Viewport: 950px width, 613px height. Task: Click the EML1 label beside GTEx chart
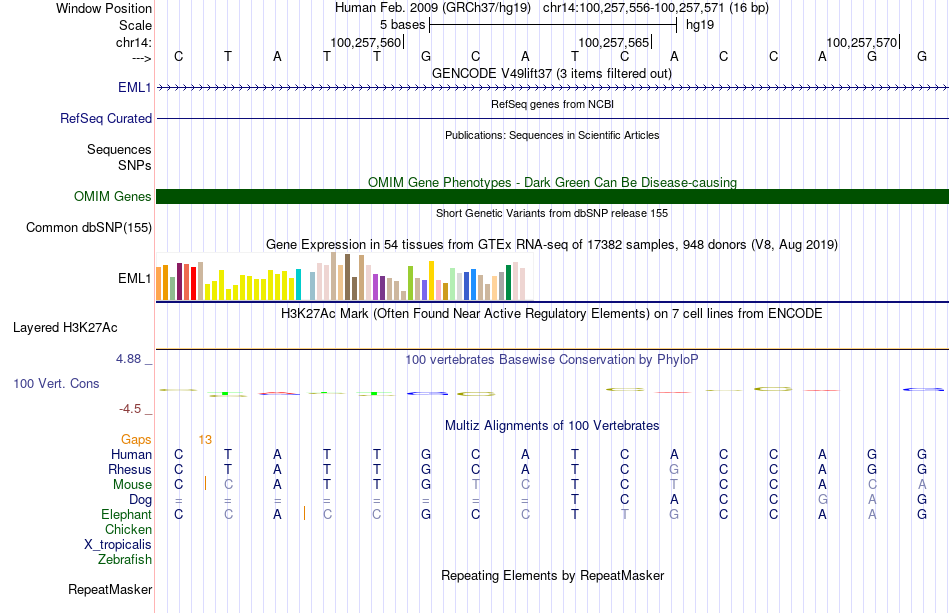[135, 279]
